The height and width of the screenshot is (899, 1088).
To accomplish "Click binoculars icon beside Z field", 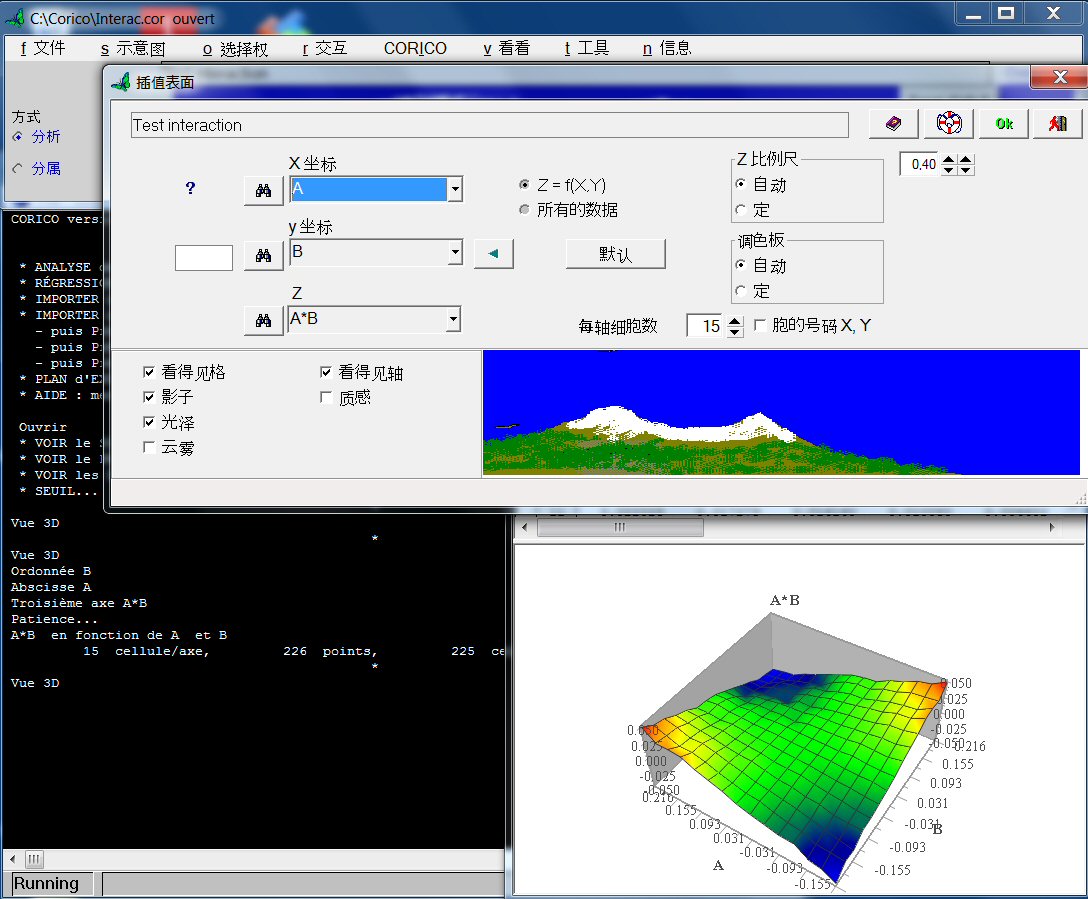I will (x=263, y=320).
